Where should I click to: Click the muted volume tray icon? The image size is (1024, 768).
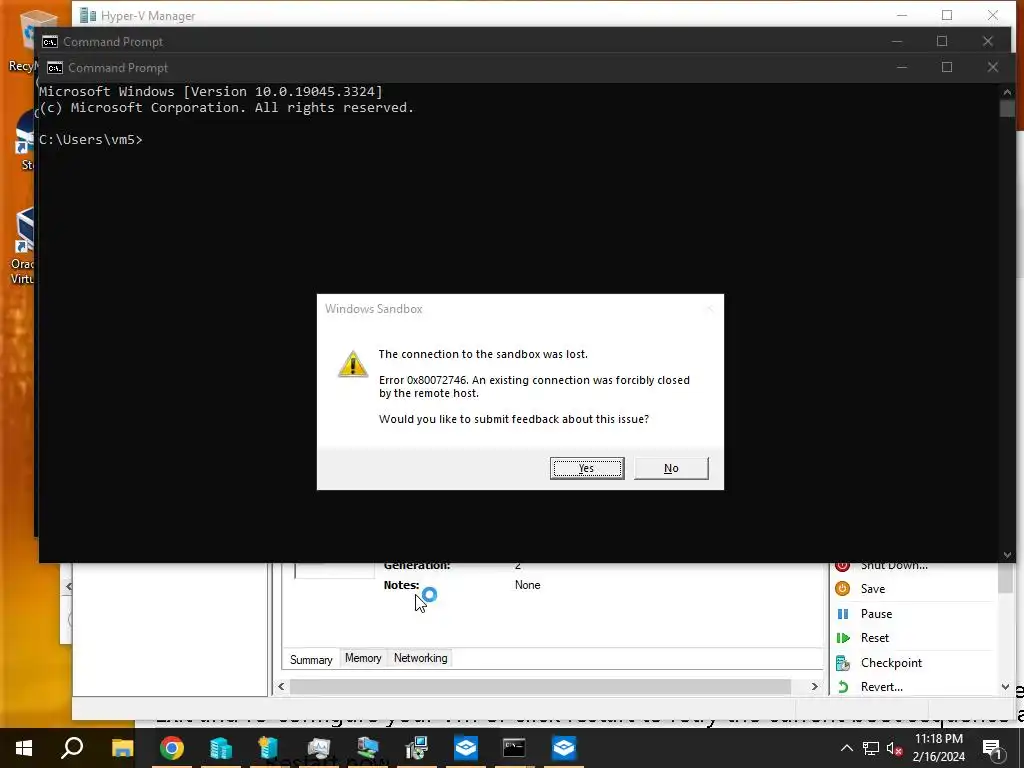pyautogui.click(x=895, y=748)
